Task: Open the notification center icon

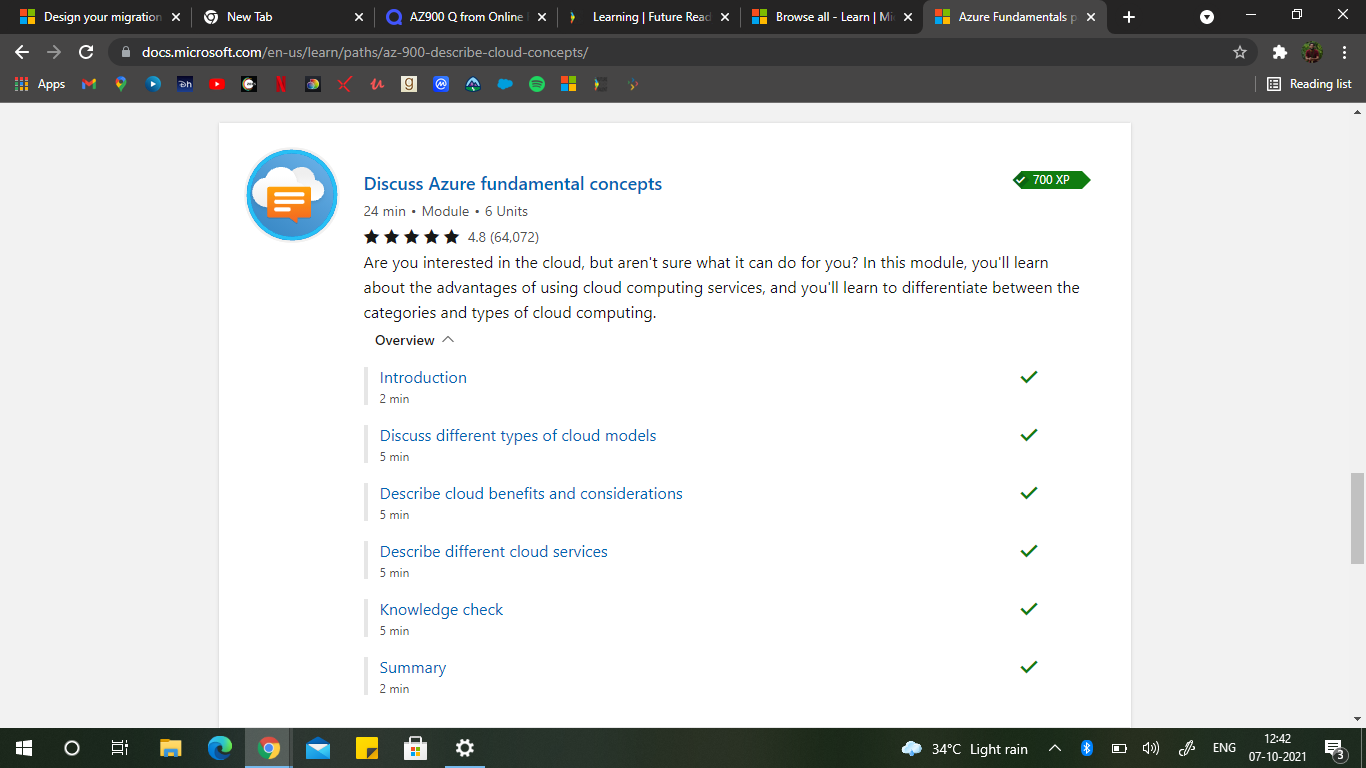Action: [1333, 748]
